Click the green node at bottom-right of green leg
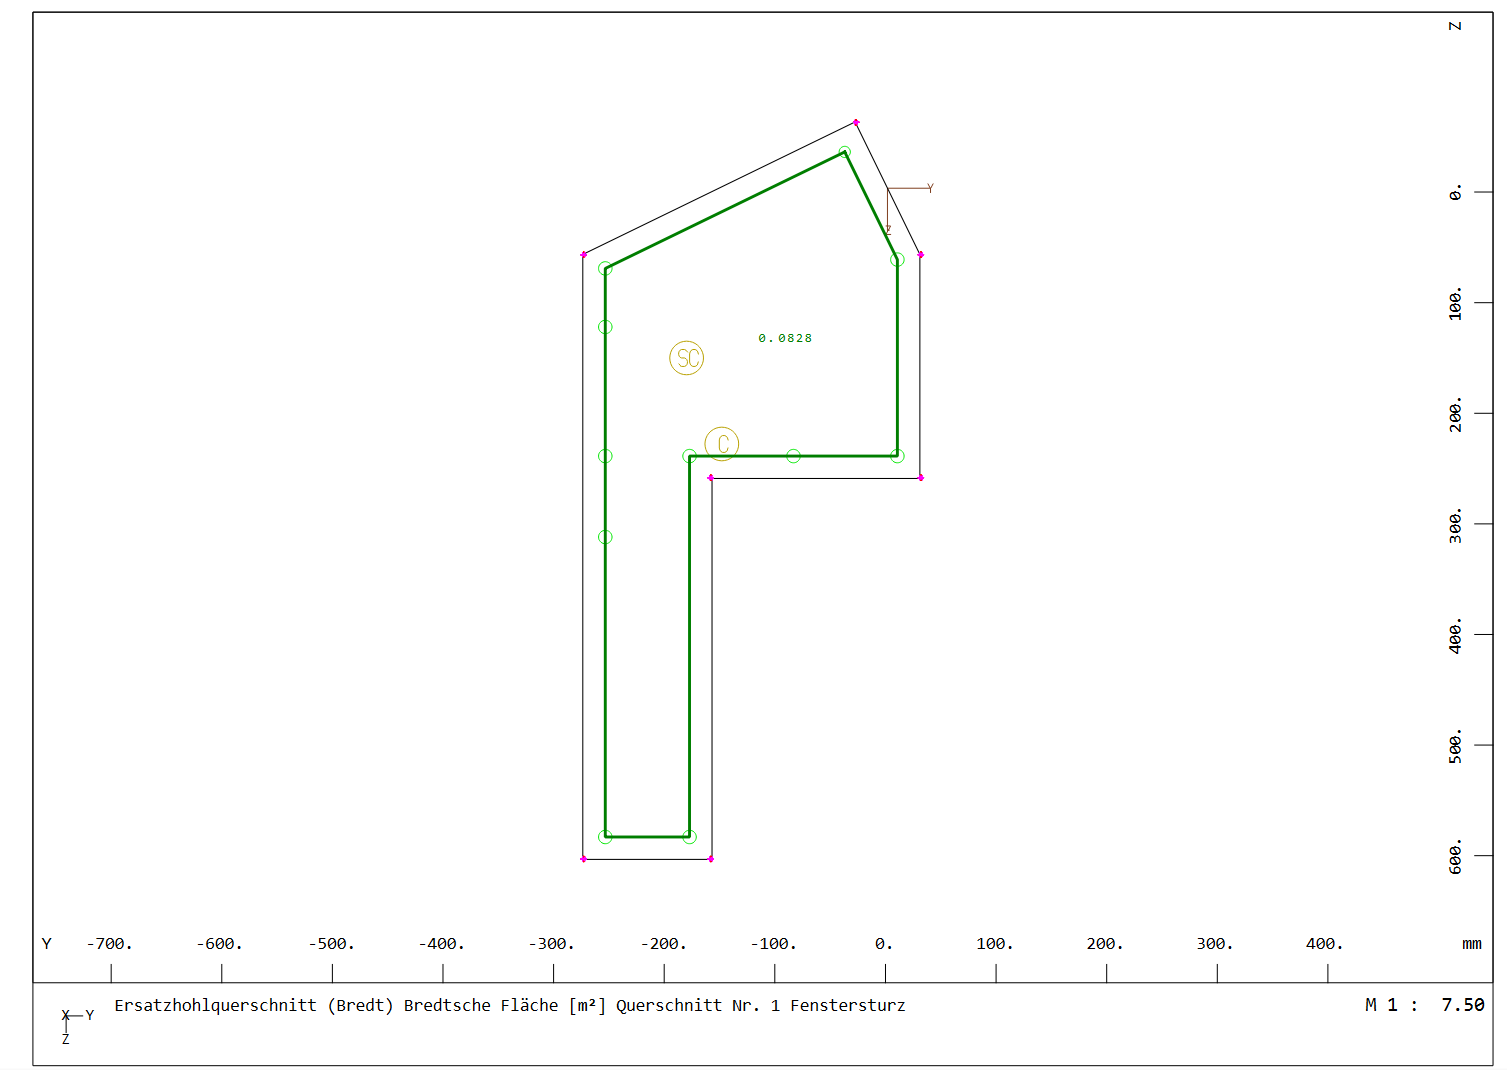The height and width of the screenshot is (1070, 1507). 689,837
